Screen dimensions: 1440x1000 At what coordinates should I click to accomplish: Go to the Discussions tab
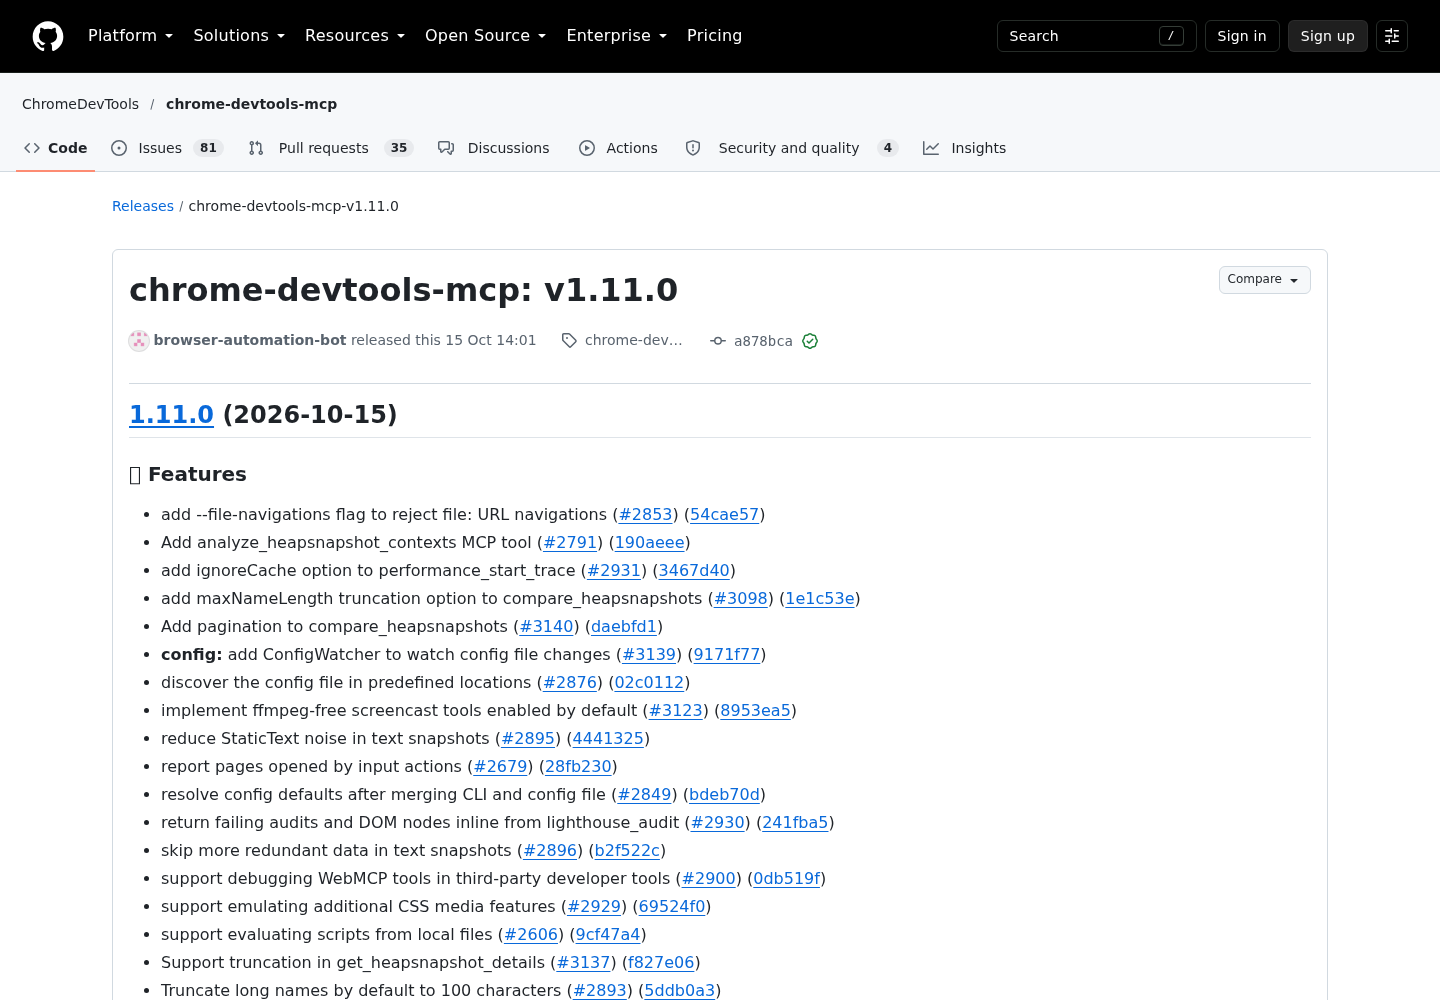coord(494,148)
